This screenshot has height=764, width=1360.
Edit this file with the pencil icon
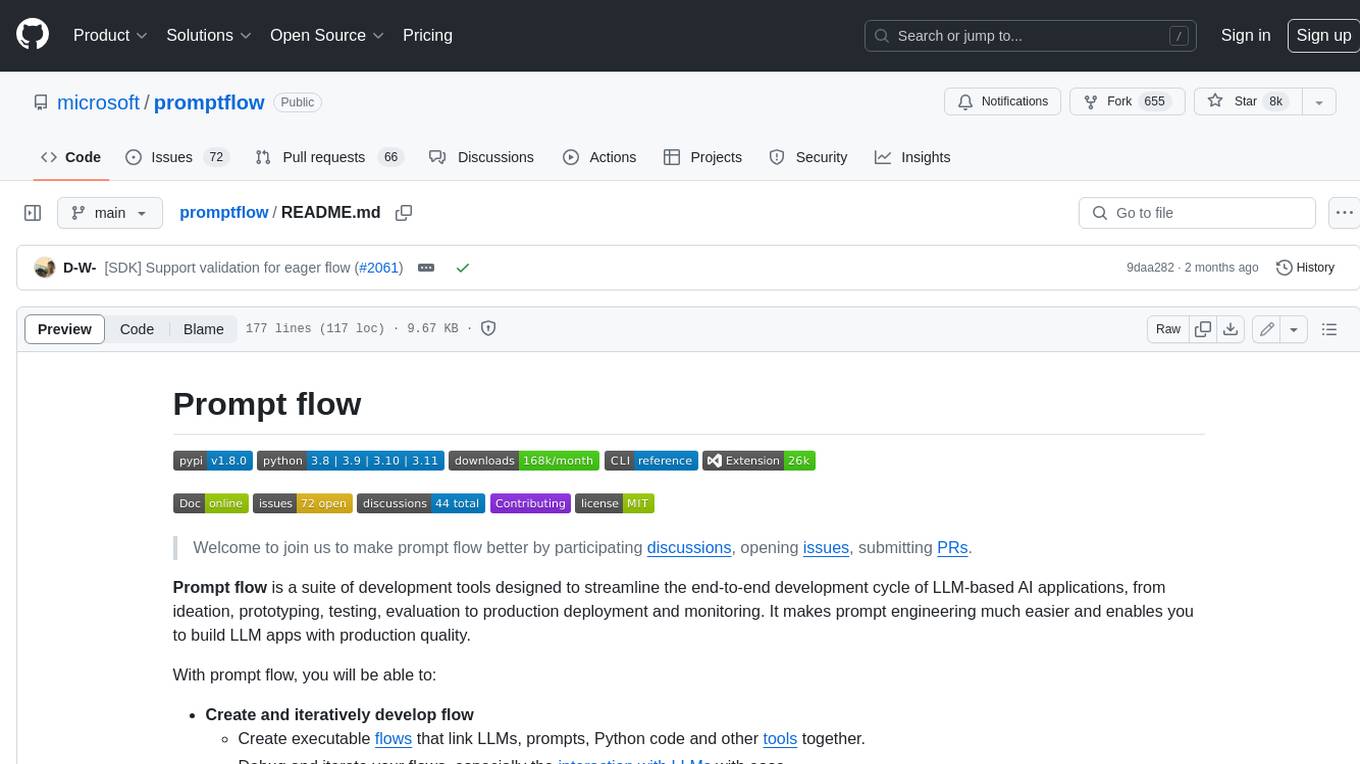[1267, 329]
